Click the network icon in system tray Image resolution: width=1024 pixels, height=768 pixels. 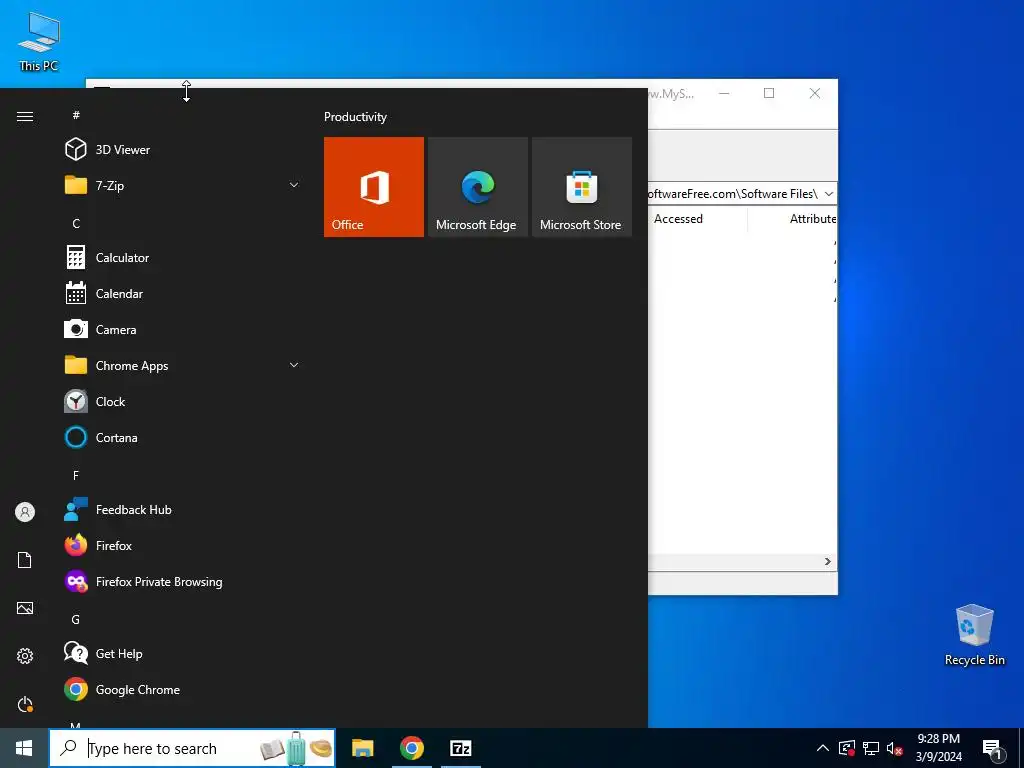871,748
